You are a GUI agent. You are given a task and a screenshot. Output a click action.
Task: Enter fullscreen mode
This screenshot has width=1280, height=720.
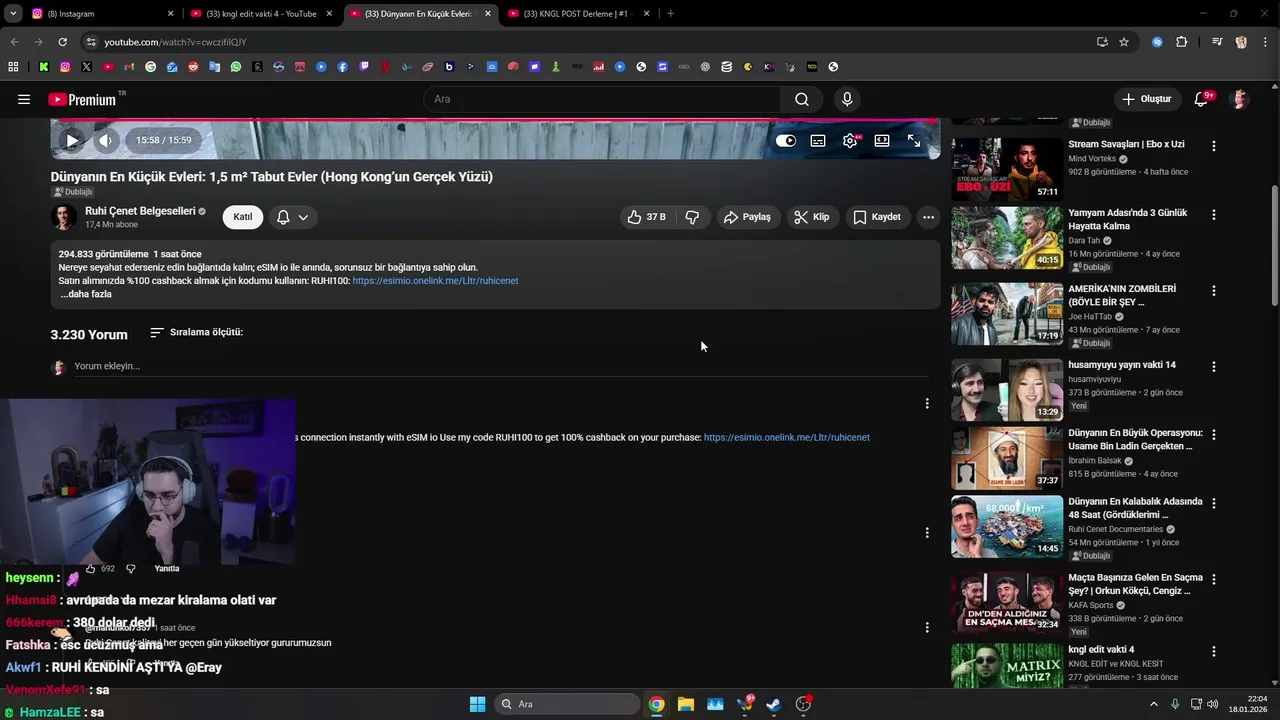pos(914,141)
